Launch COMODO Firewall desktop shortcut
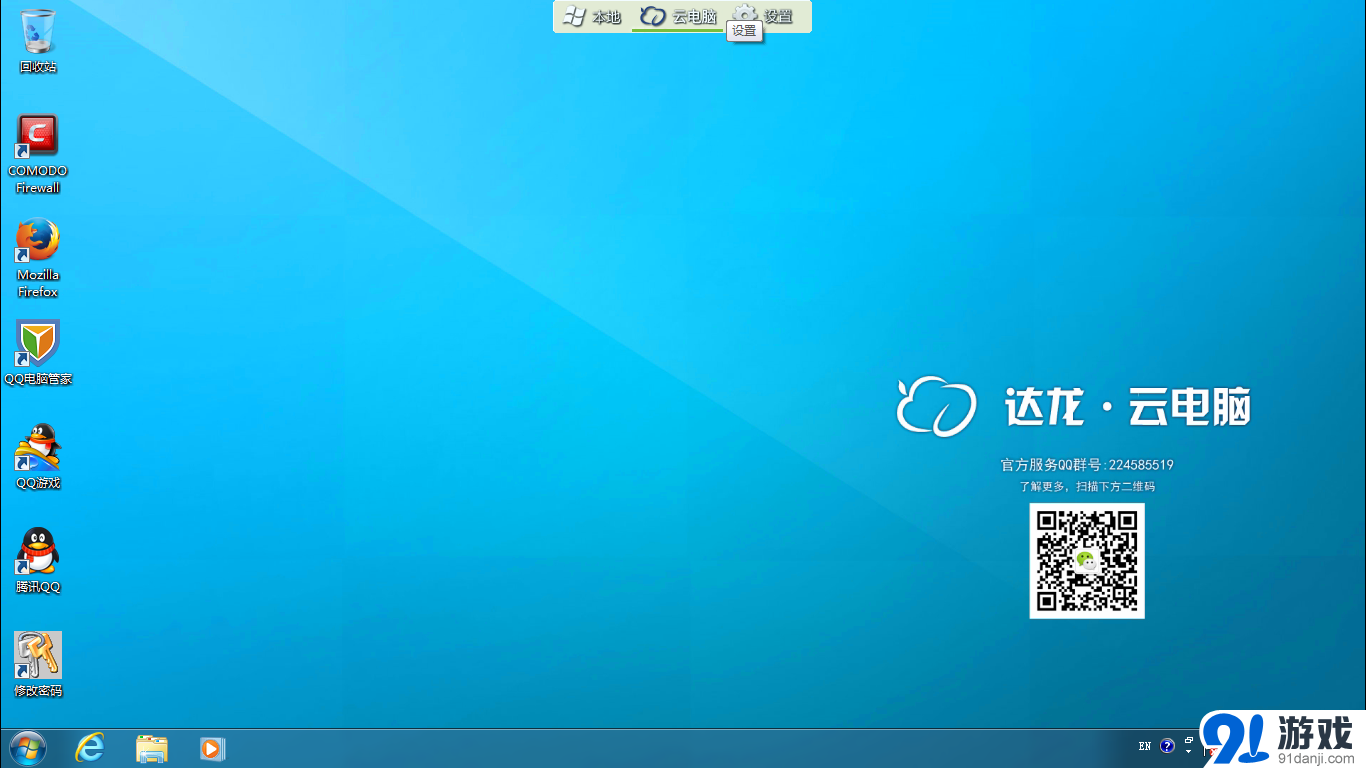Screen dimensions: 1366x768 point(38,153)
